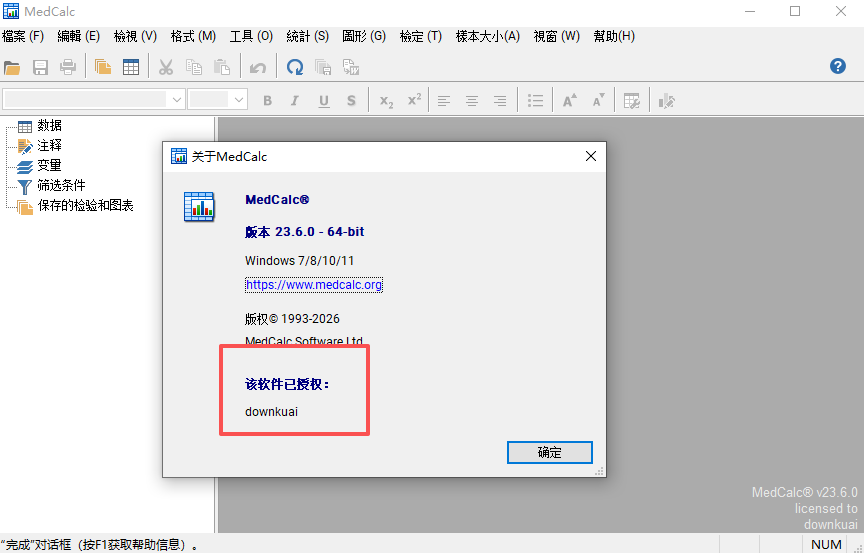Close the 关于MedCalc dialog
864x553 pixels.
(x=591, y=156)
